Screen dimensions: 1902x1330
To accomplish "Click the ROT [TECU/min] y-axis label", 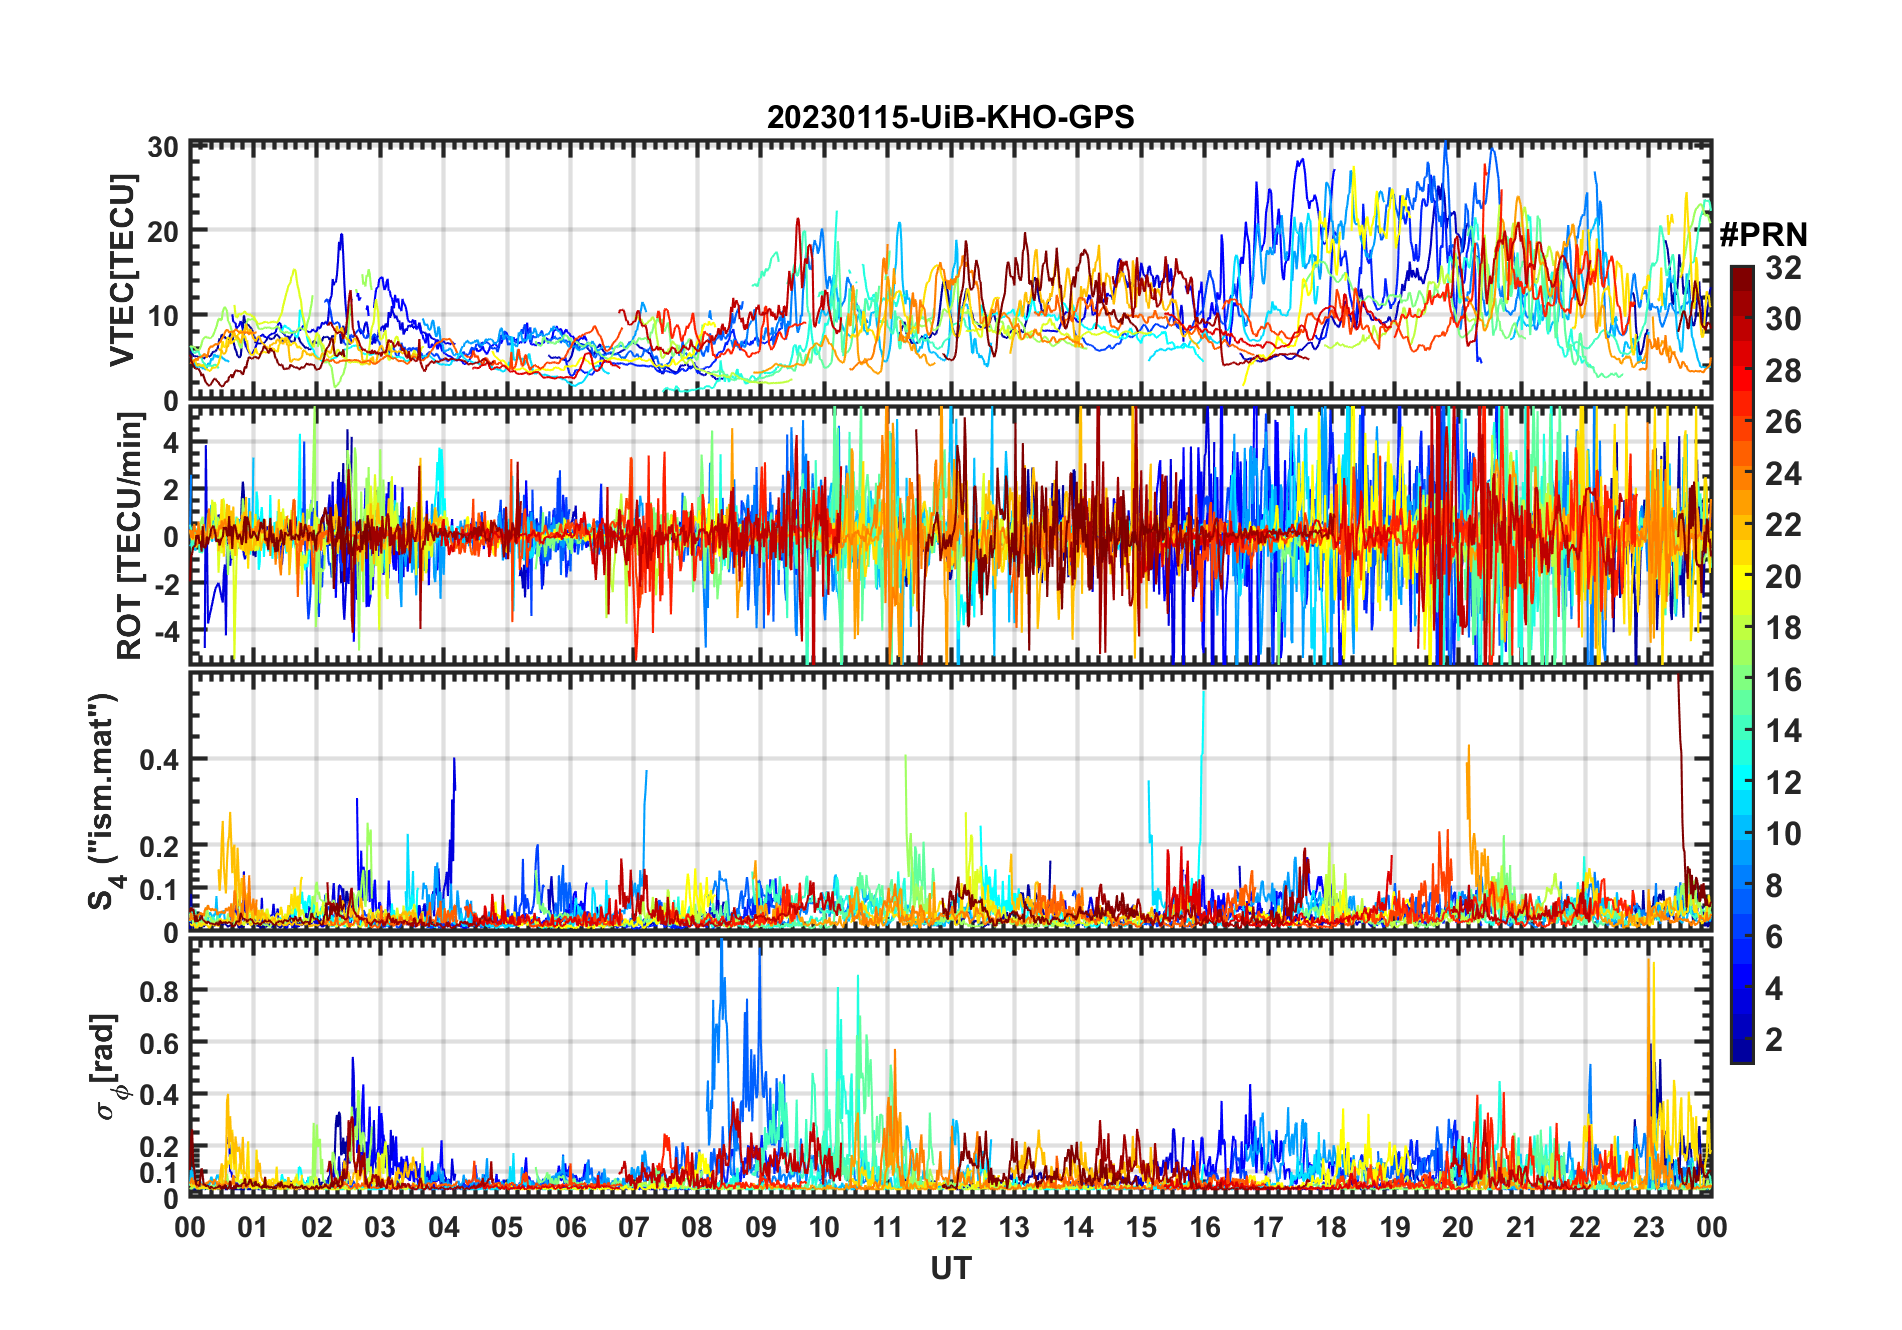I will [x=130, y=535].
